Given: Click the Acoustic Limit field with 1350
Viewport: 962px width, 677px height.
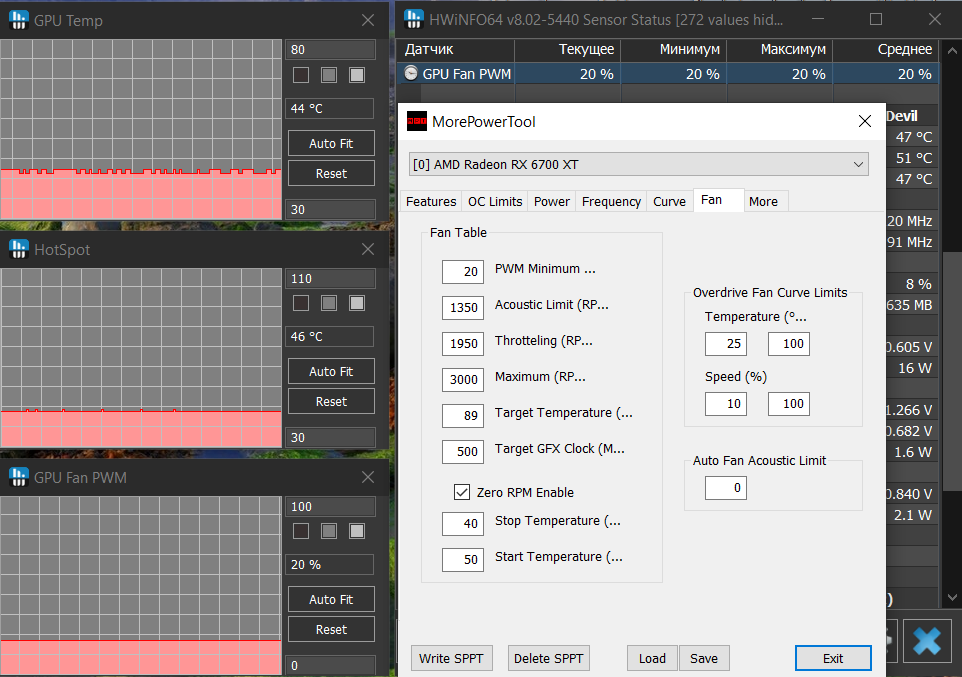Looking at the screenshot, I should click(x=463, y=308).
